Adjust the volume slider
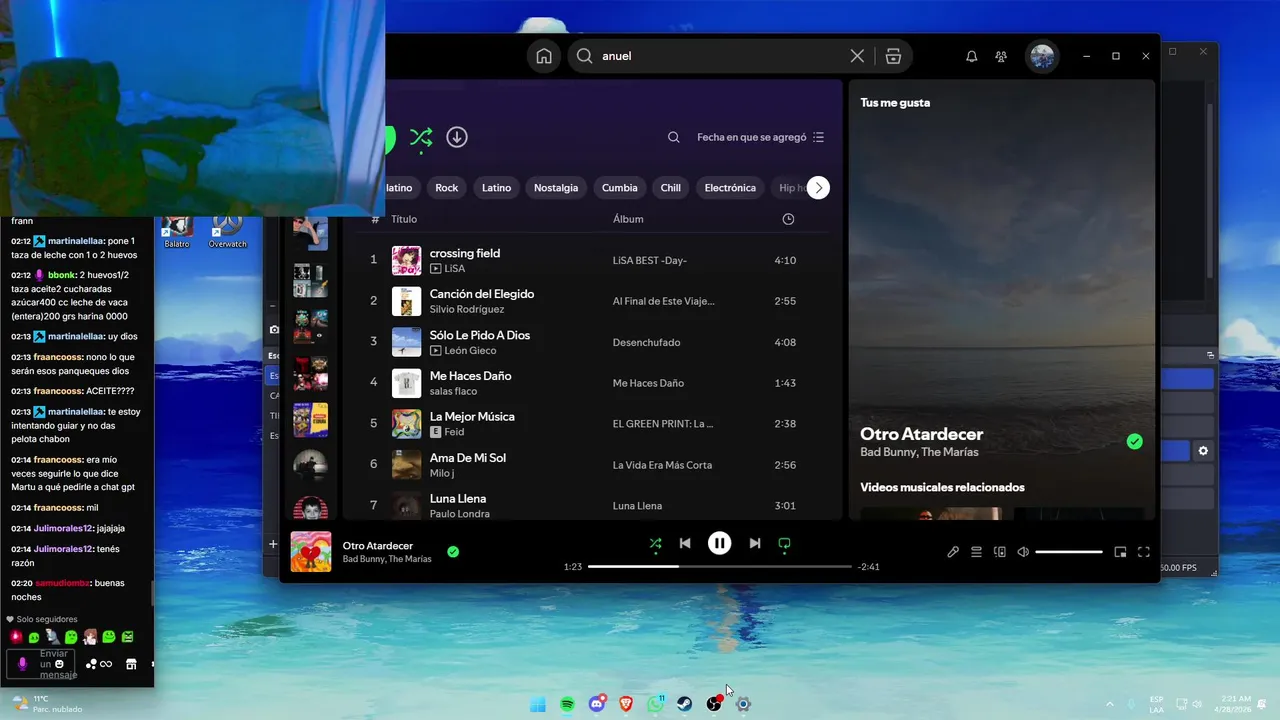 coord(1069,552)
